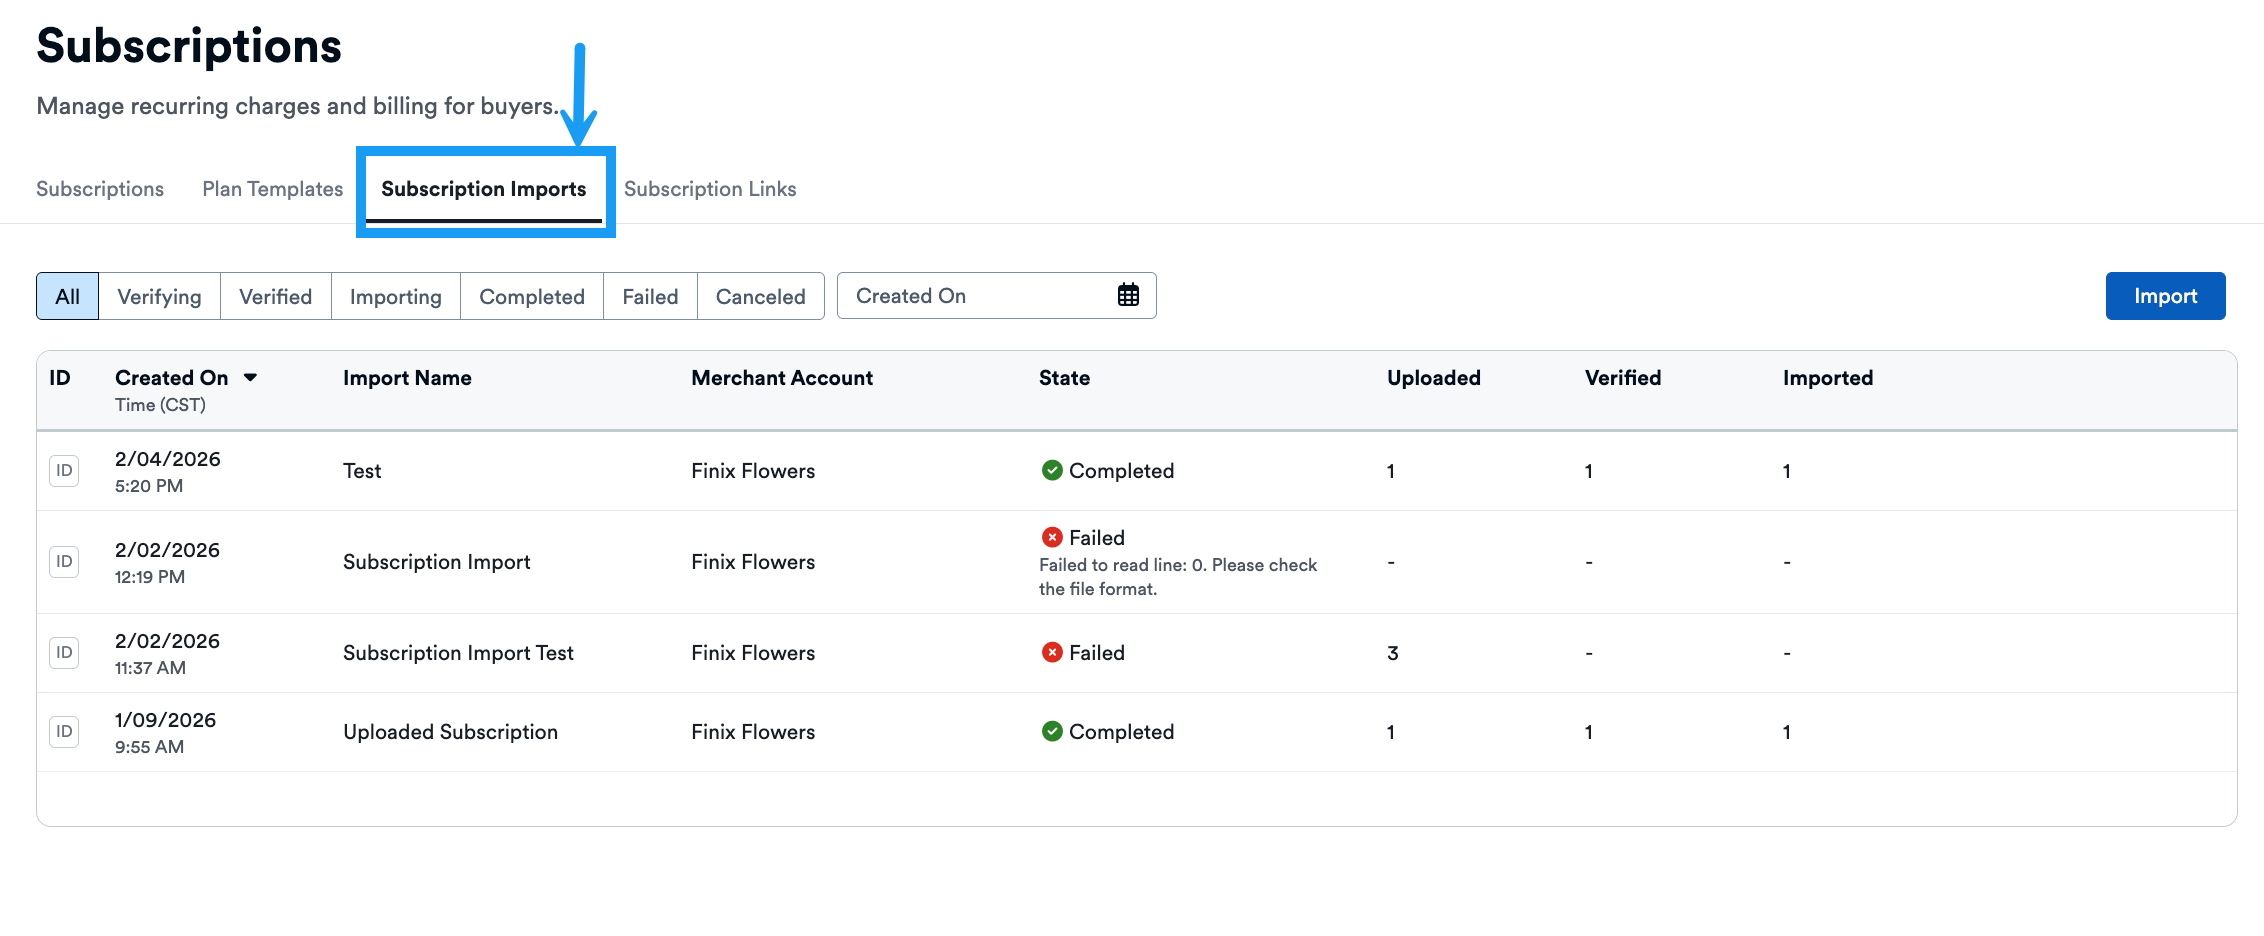This screenshot has height=936, width=2264.
Task: Open the Subscription Links tab
Action: point(710,189)
